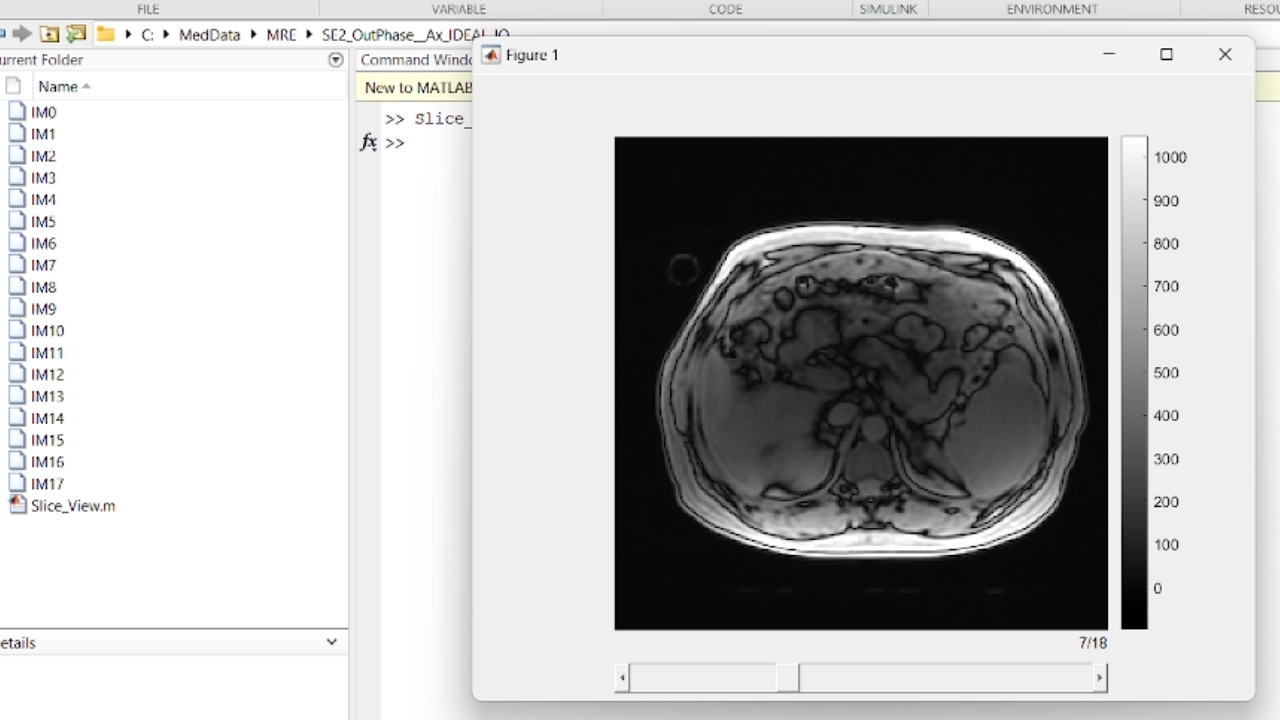Maximize the Figure 1 window
1280x720 pixels.
(1166, 55)
